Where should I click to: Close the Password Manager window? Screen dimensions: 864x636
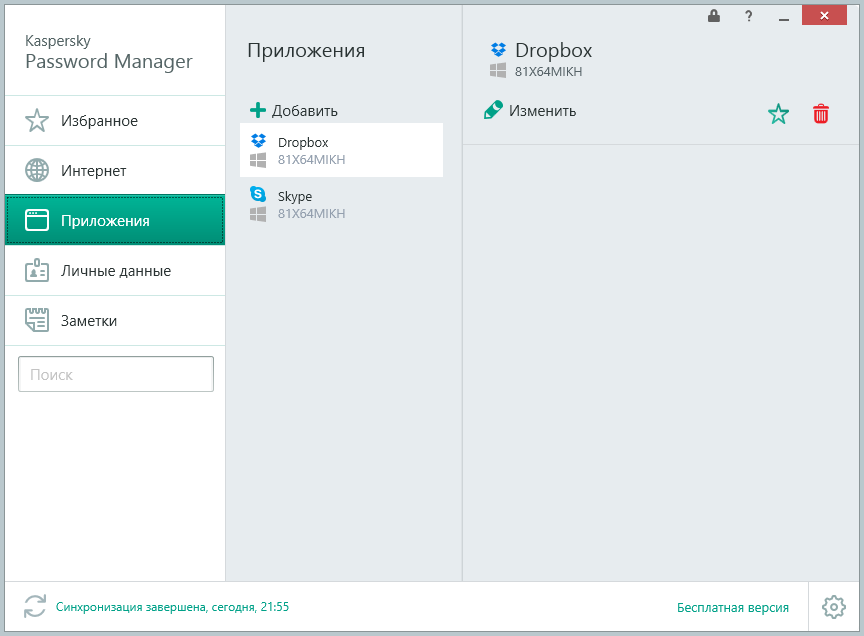[824, 15]
